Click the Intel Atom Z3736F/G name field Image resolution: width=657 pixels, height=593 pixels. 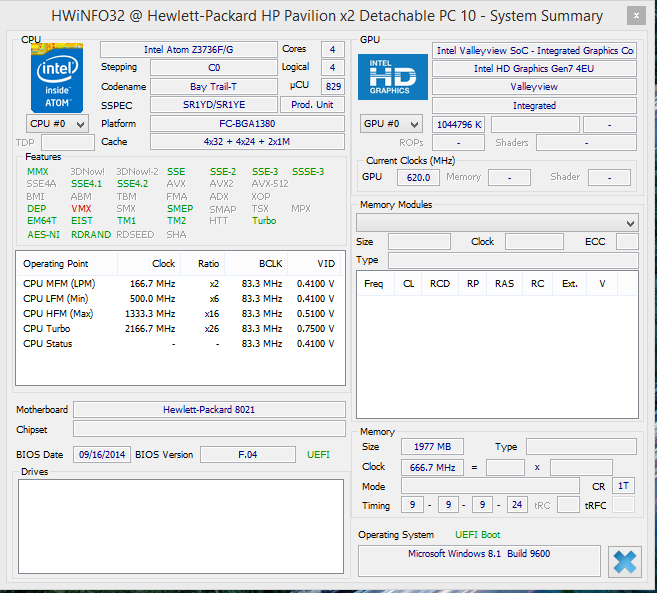click(189, 49)
